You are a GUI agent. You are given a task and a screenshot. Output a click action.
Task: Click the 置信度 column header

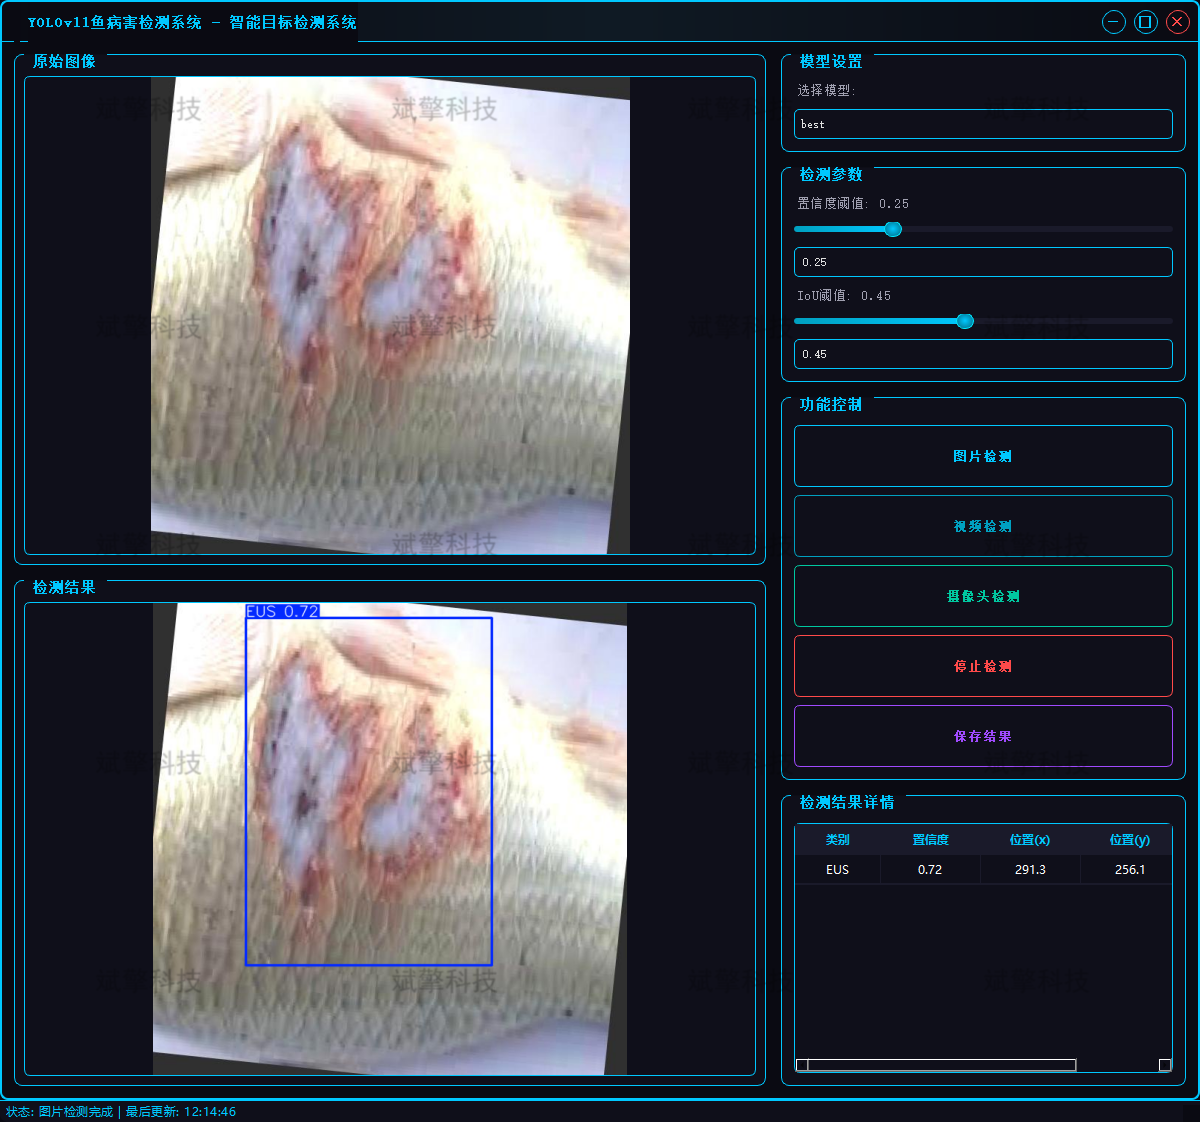click(x=930, y=840)
